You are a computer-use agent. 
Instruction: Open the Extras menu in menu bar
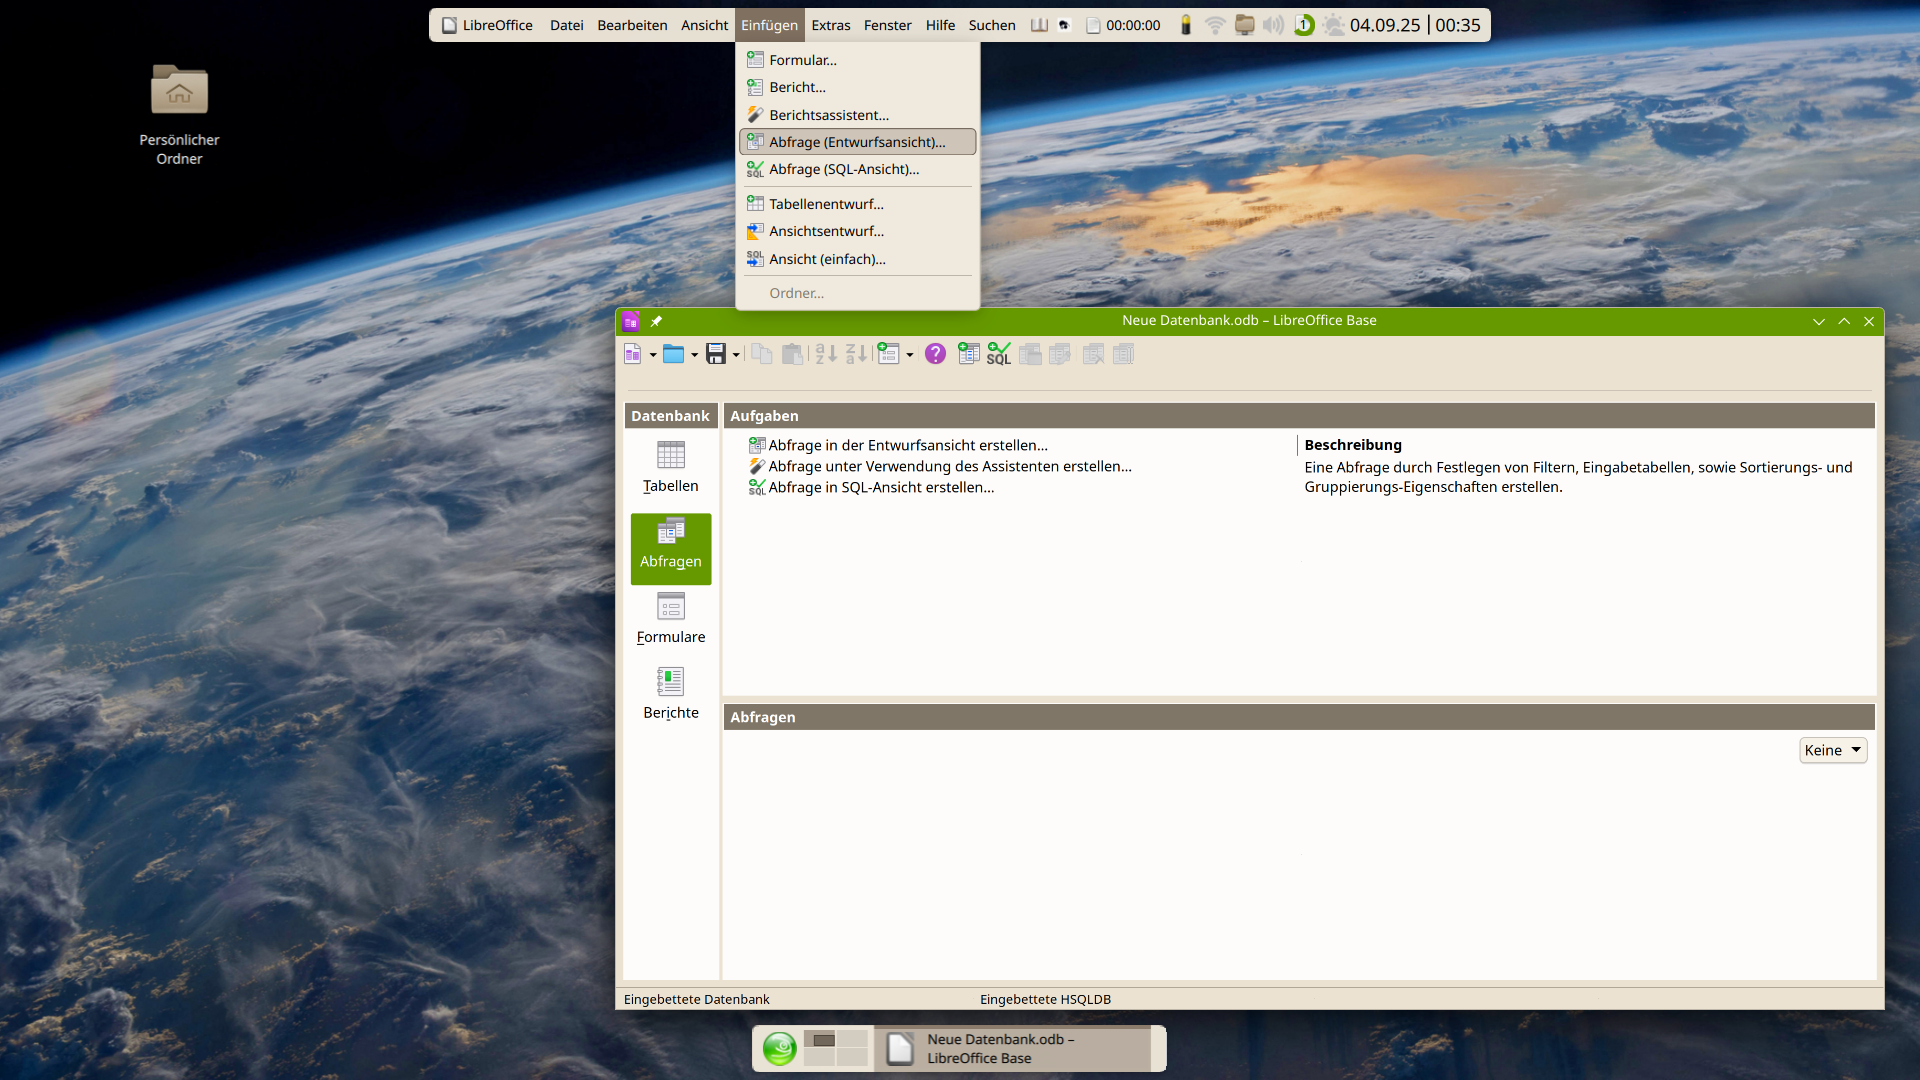[830, 25]
